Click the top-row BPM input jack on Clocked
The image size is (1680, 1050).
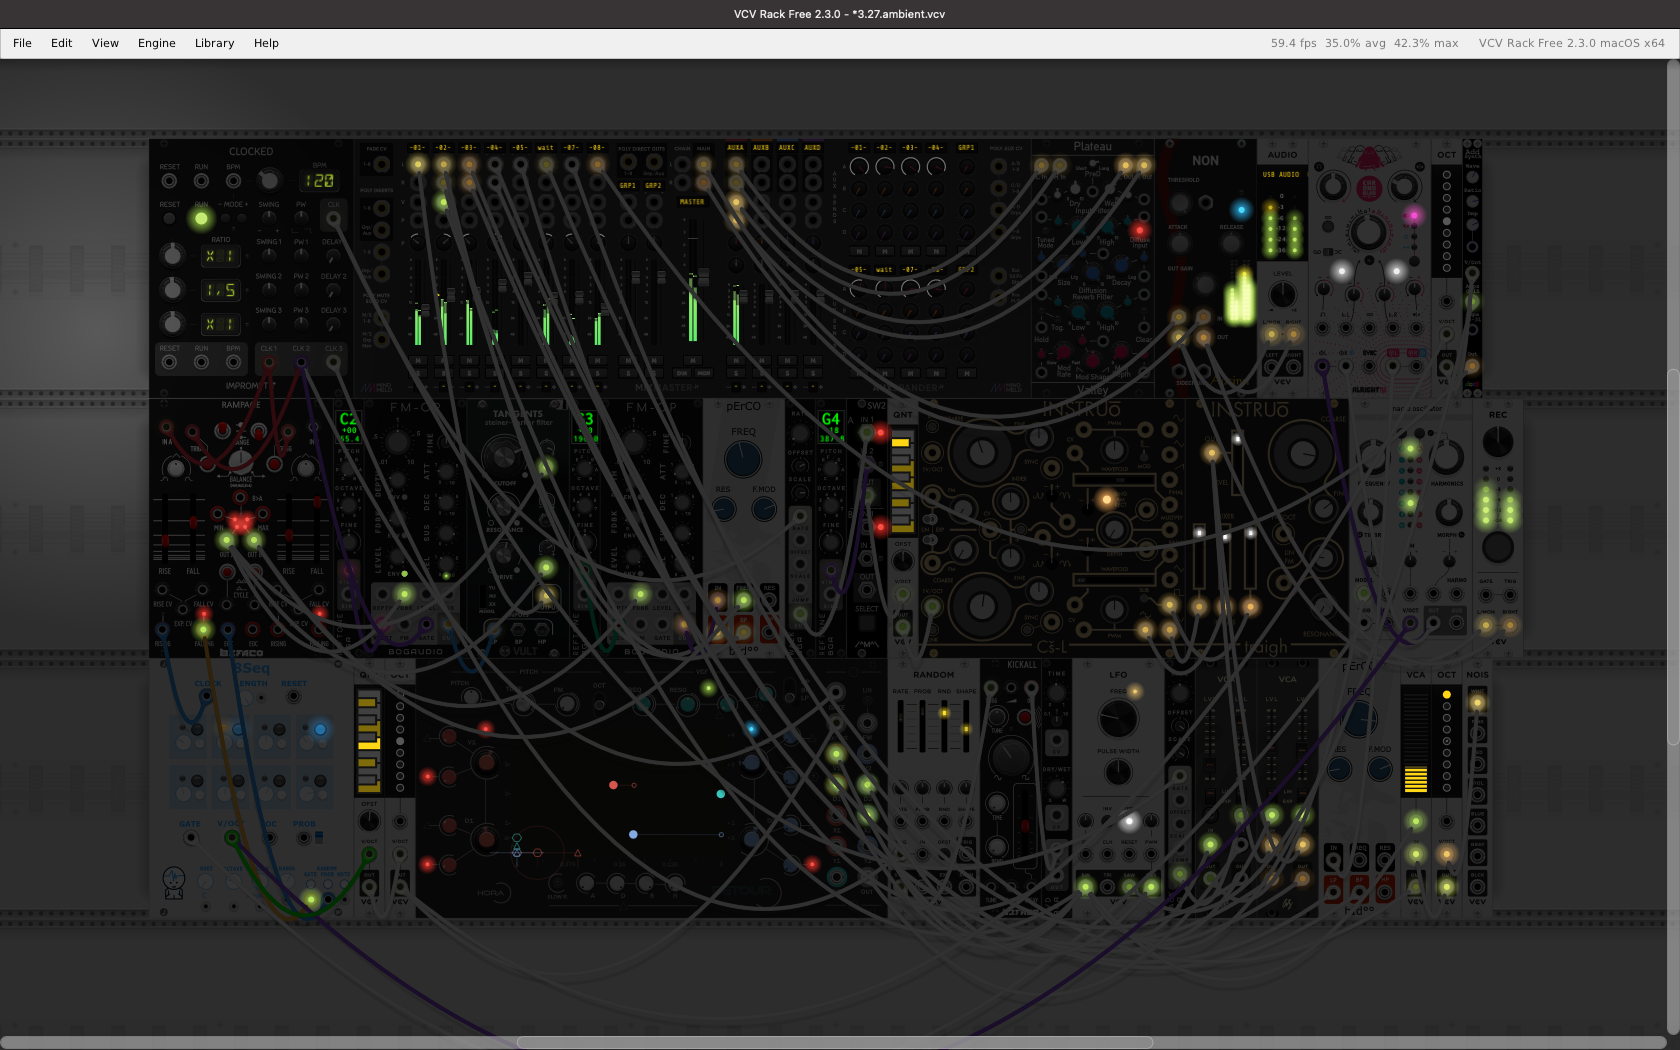pyautogui.click(x=233, y=181)
